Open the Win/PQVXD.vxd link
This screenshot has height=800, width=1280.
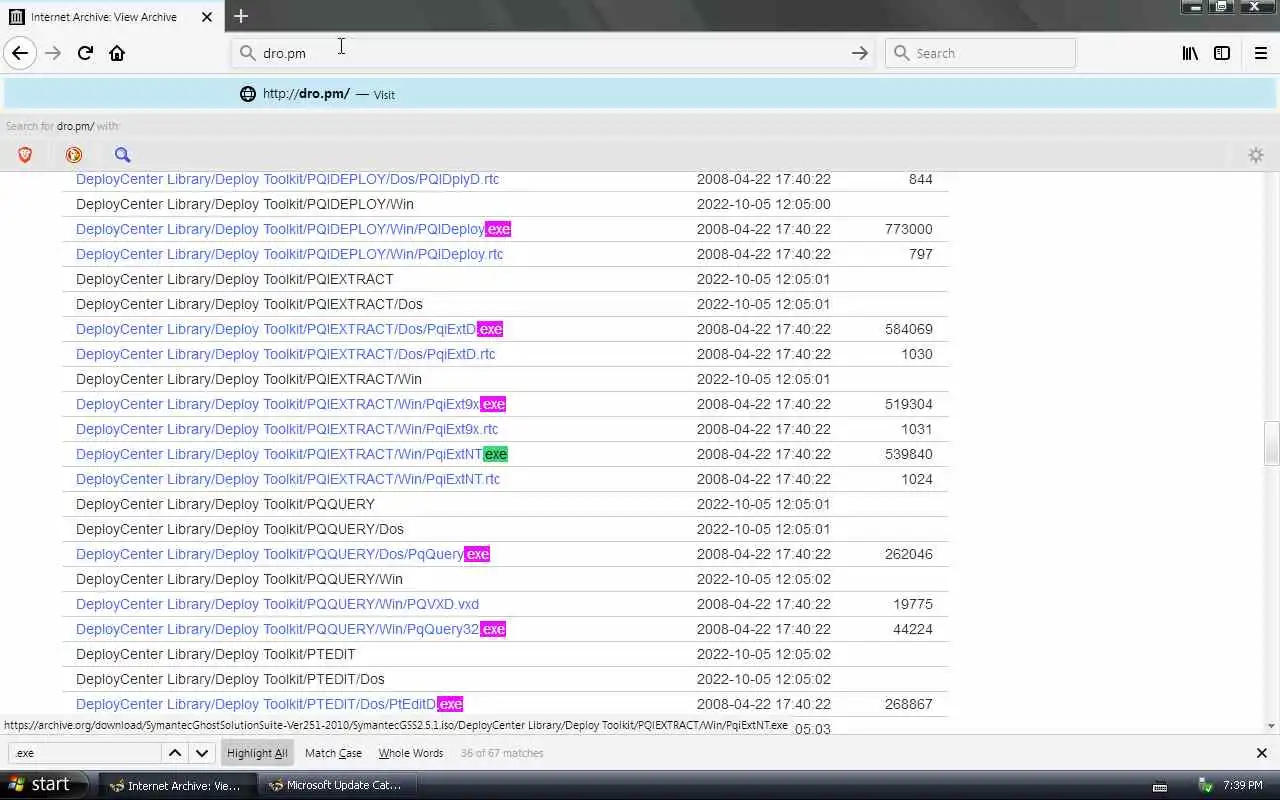(x=277, y=604)
